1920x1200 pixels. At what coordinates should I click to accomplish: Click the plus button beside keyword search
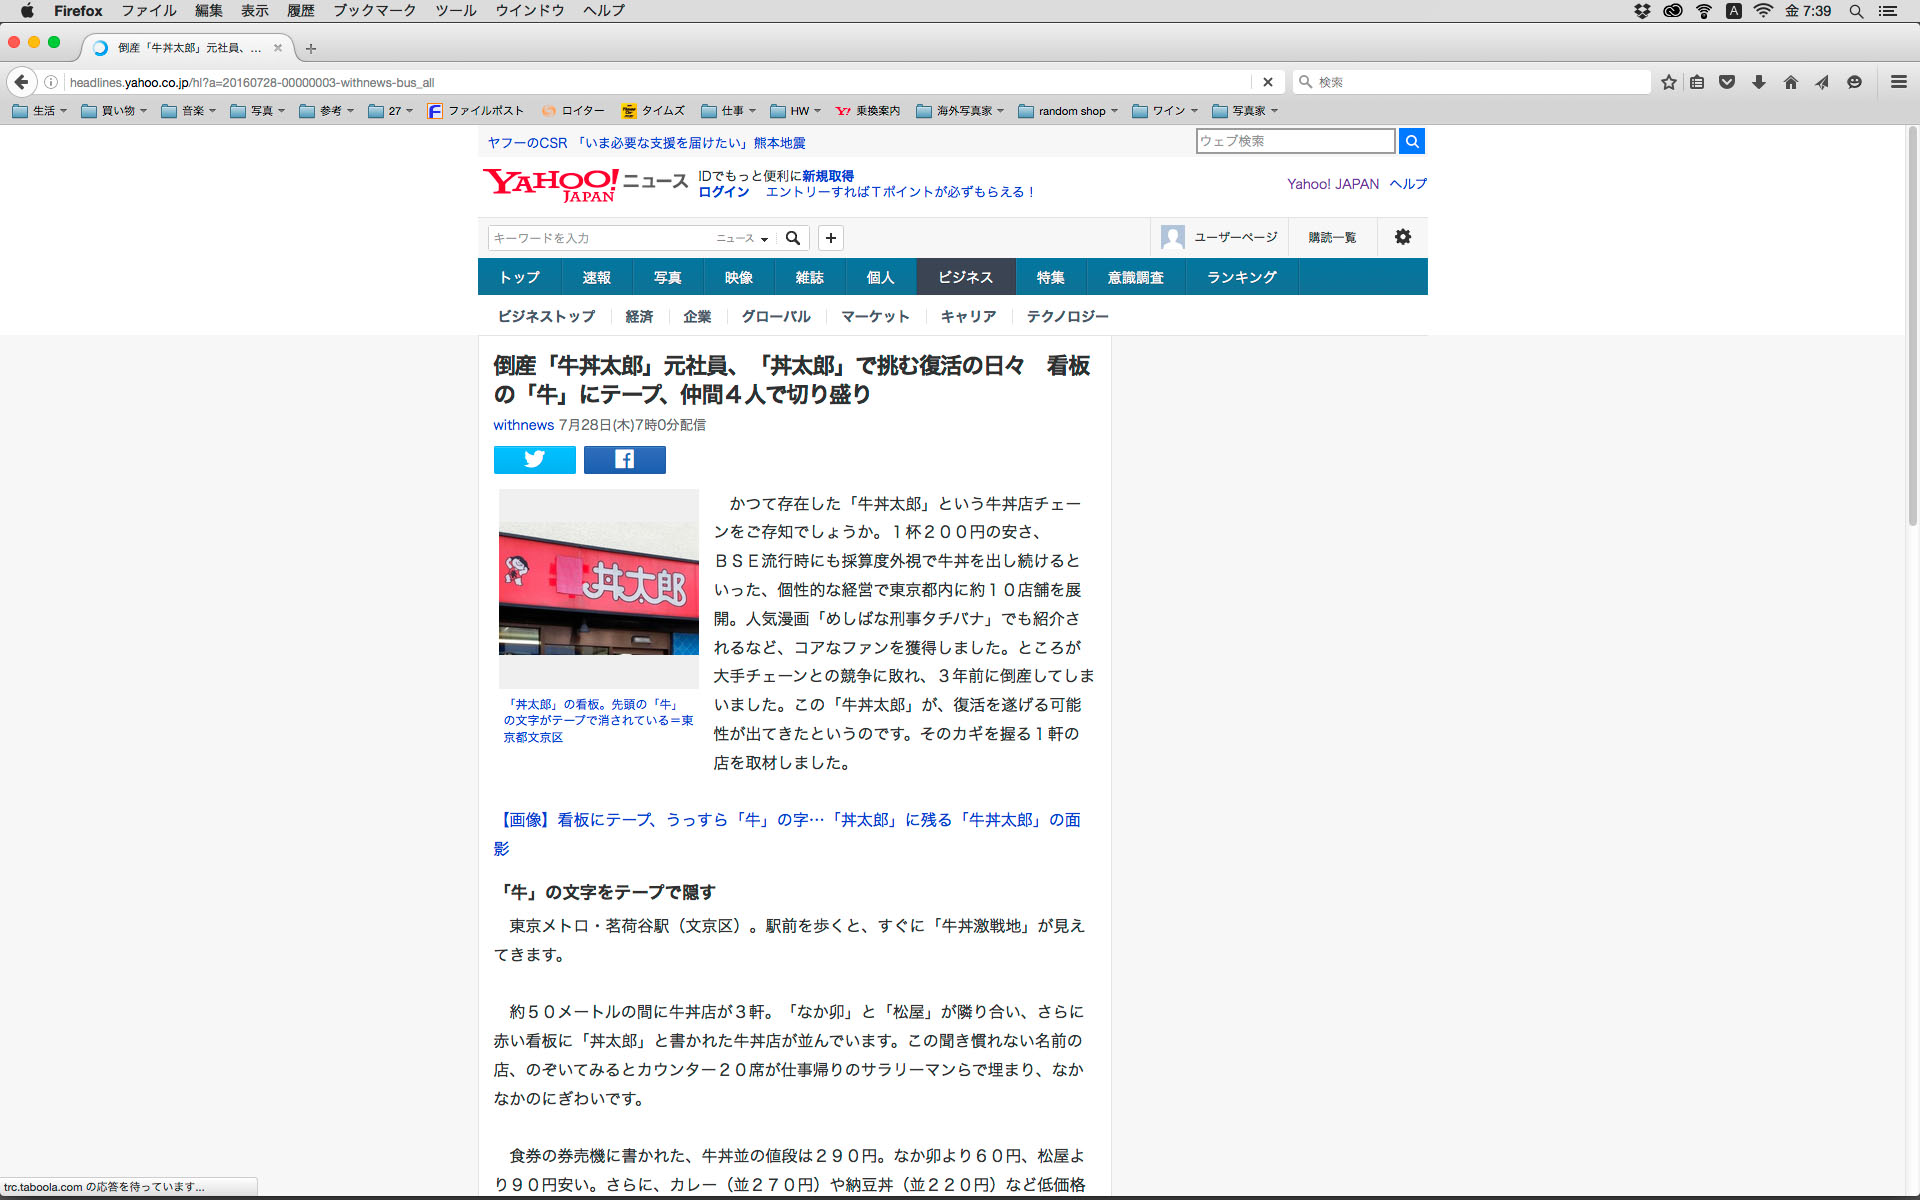pyautogui.click(x=830, y=238)
